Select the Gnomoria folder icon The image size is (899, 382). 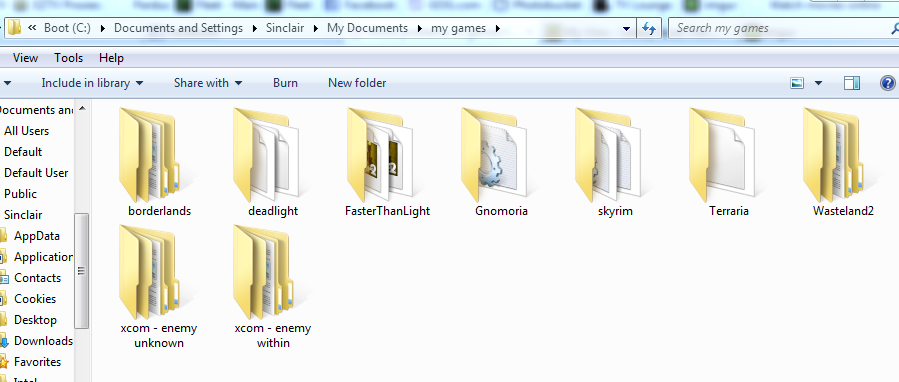coord(494,155)
